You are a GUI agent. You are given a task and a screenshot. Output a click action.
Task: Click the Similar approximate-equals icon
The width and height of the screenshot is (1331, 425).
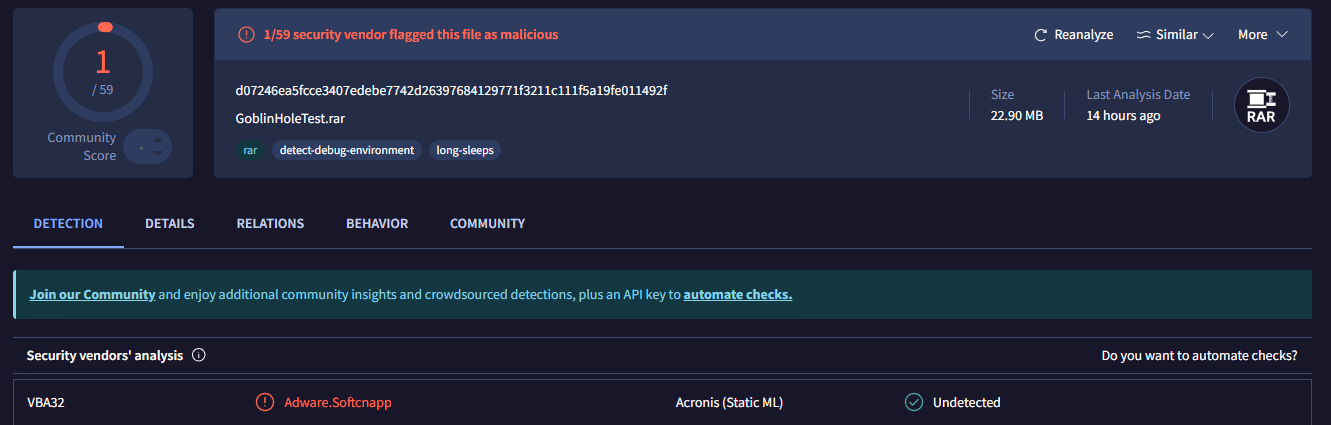pos(1144,35)
